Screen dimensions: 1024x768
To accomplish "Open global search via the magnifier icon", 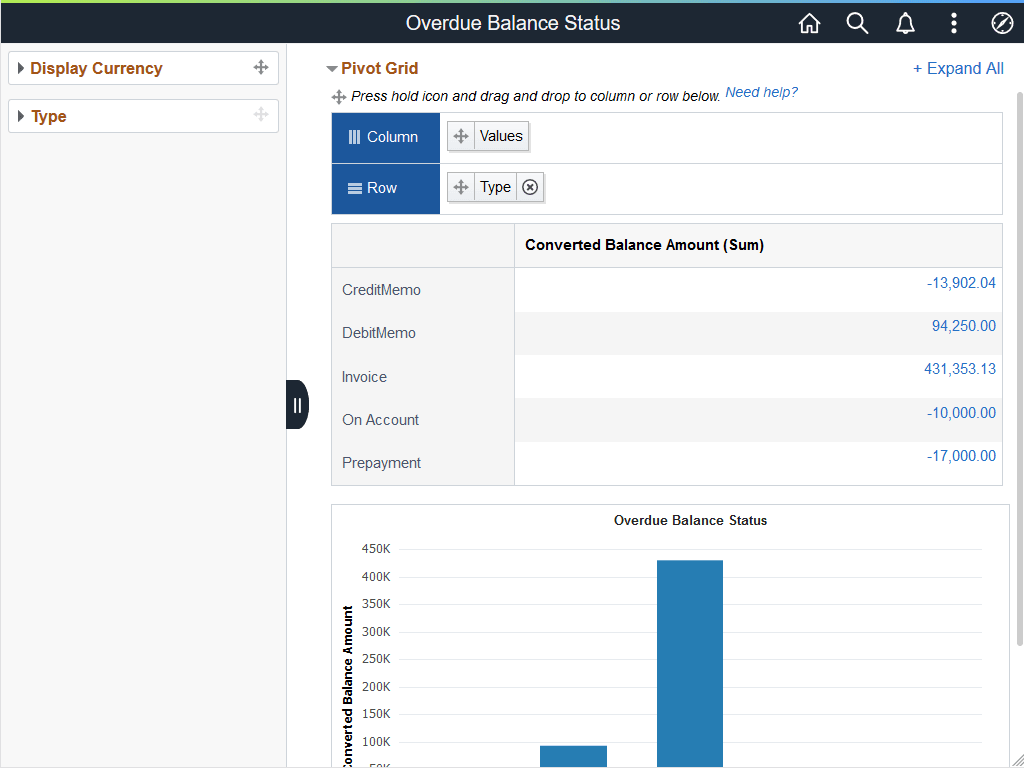I will click(x=857, y=22).
